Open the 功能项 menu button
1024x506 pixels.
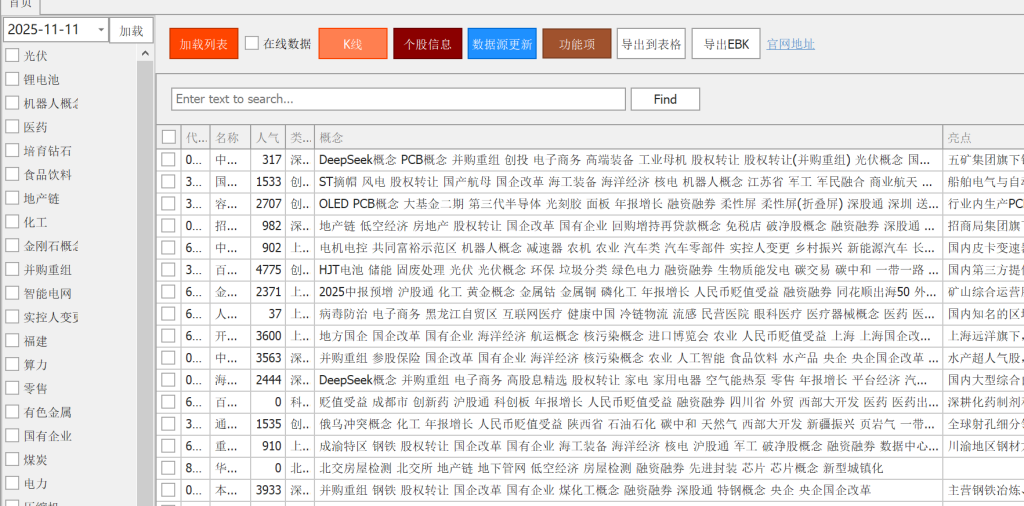(577, 44)
